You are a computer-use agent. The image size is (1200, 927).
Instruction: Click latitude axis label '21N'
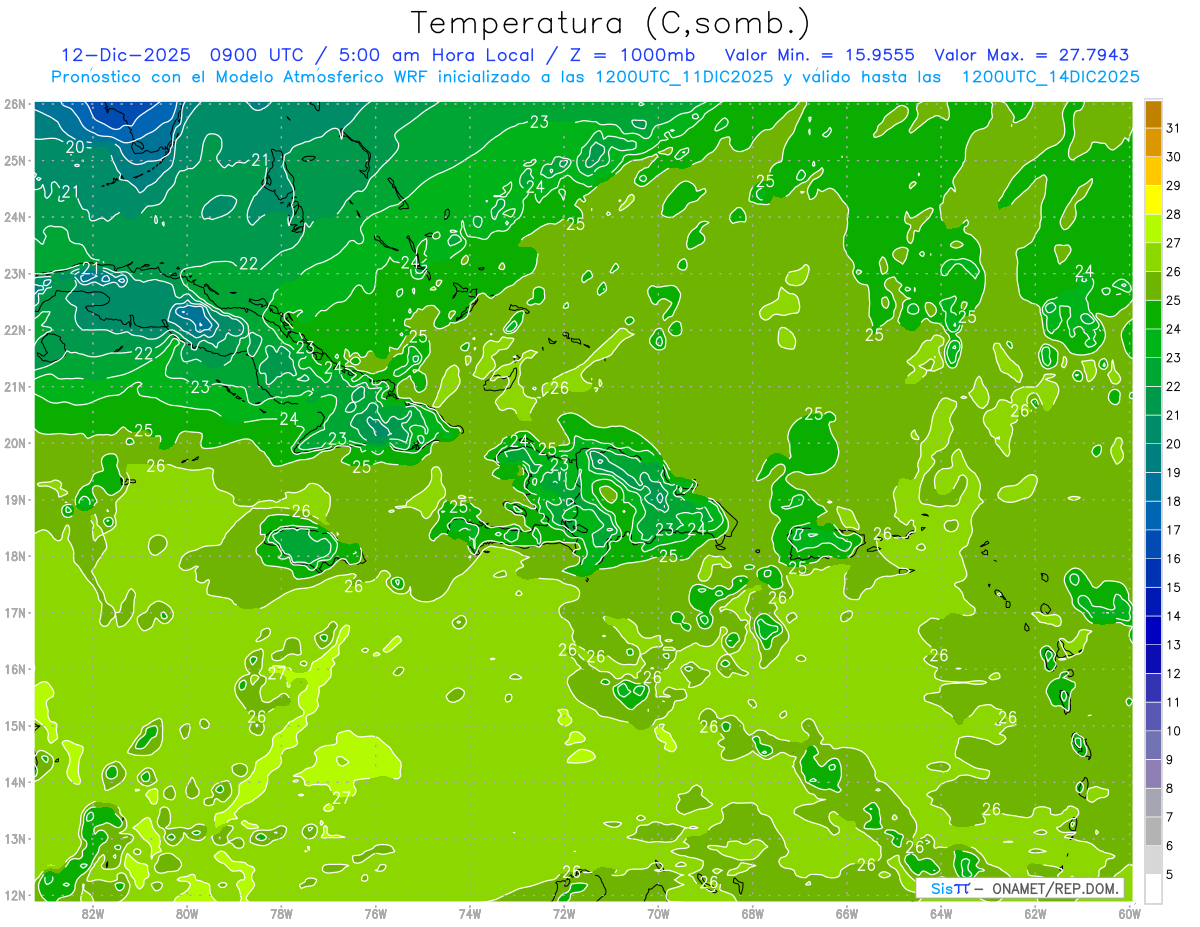tap(14, 387)
